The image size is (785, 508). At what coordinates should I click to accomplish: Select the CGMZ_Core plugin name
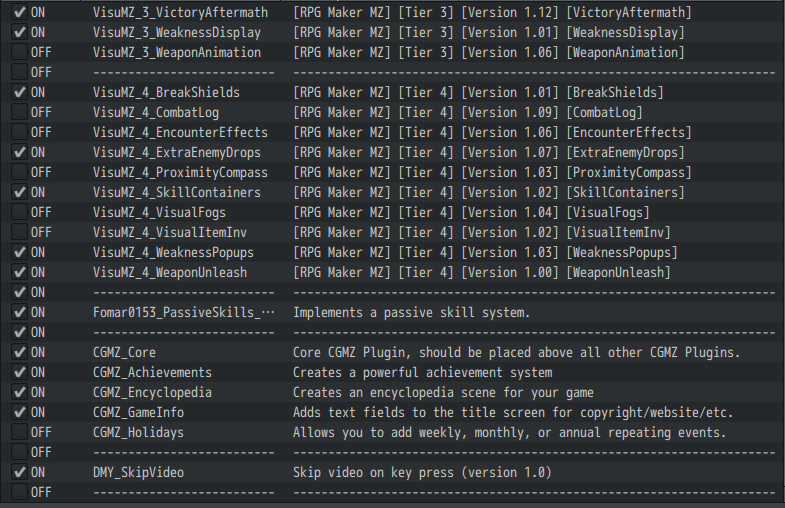coord(124,353)
